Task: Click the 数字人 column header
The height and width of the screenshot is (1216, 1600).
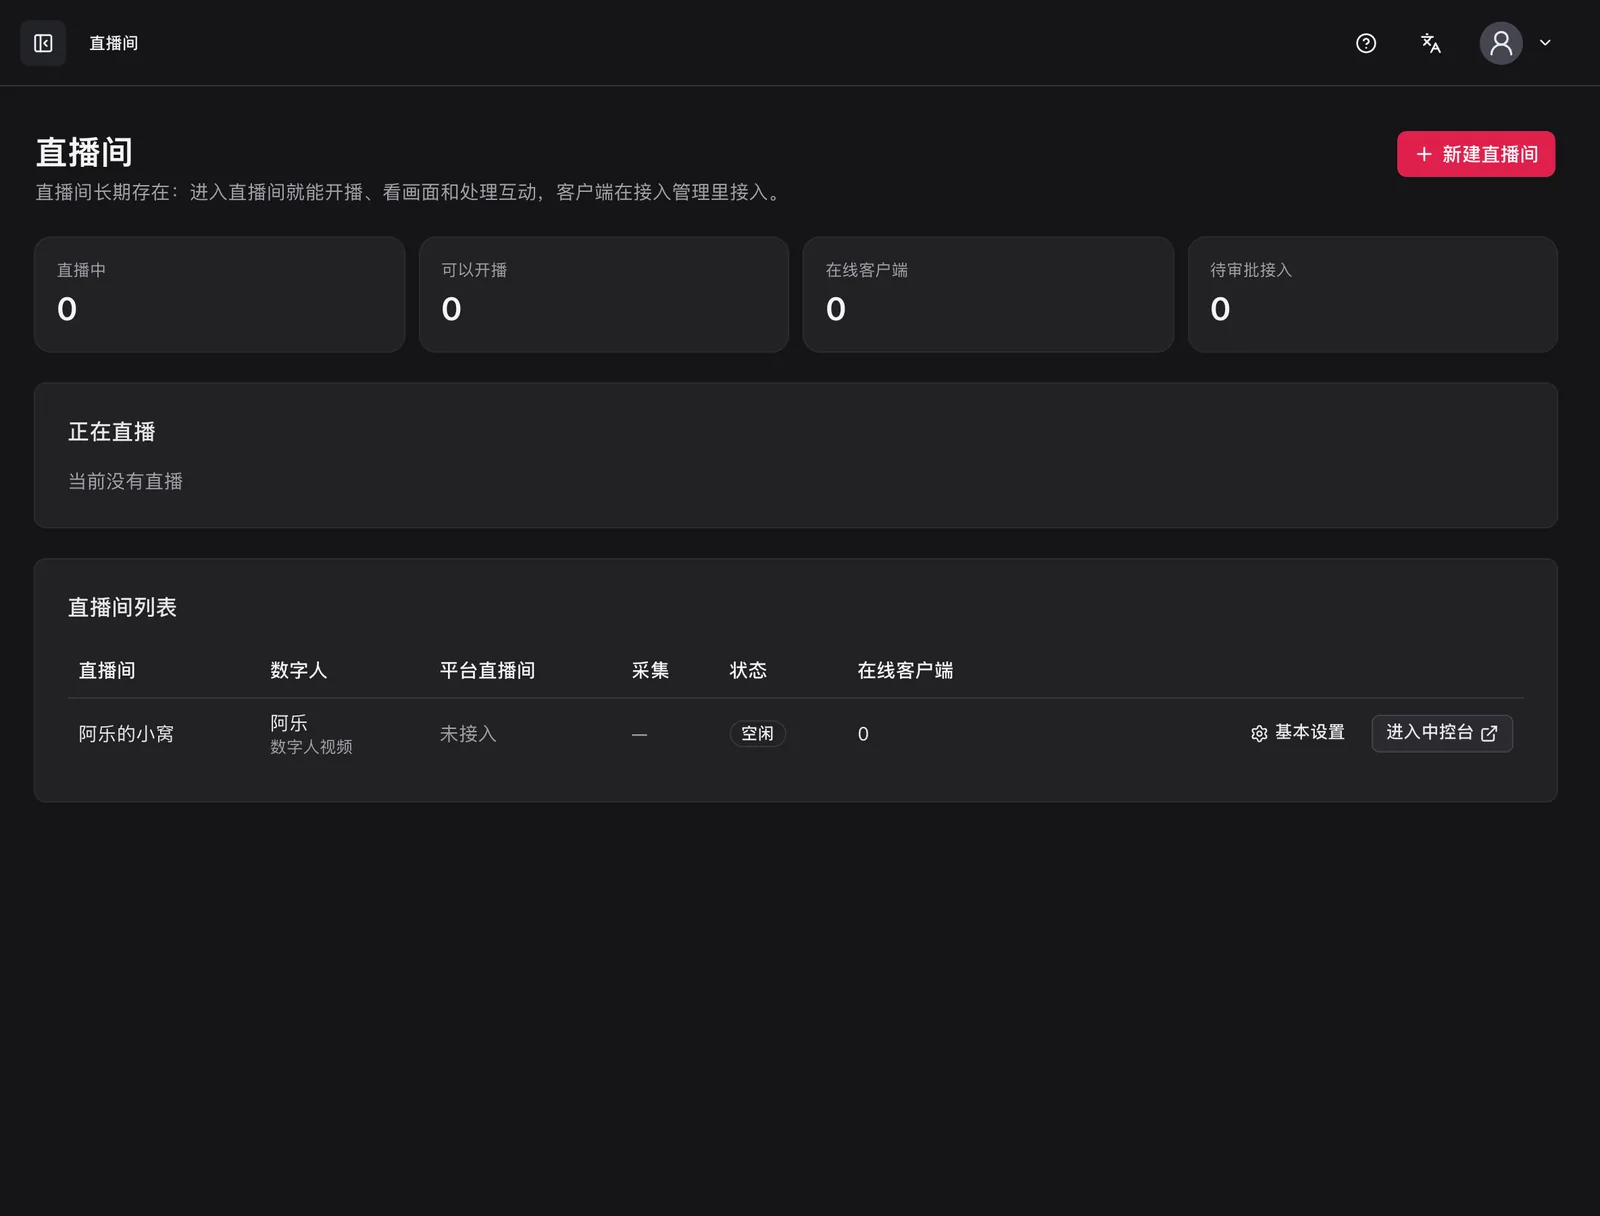Action: 299,670
